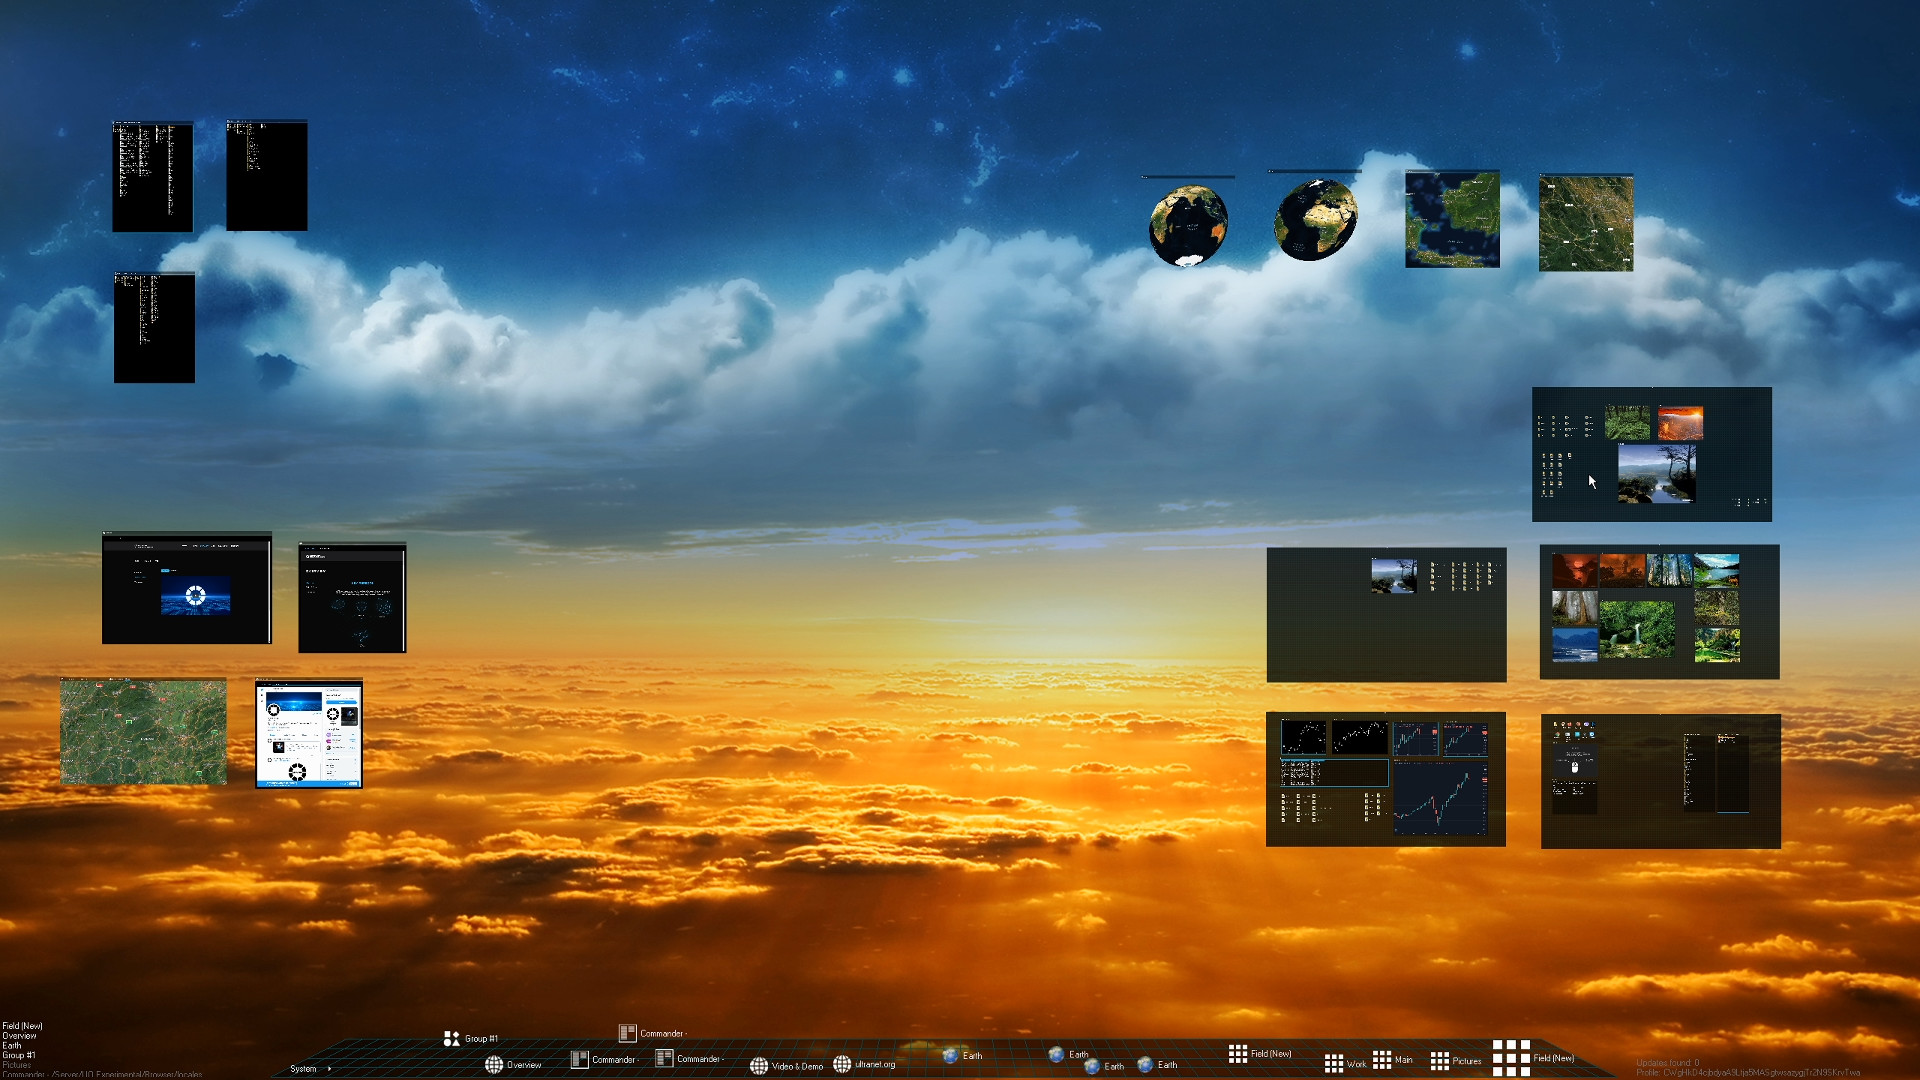Open Commander from its taskbar icon

point(627,1033)
